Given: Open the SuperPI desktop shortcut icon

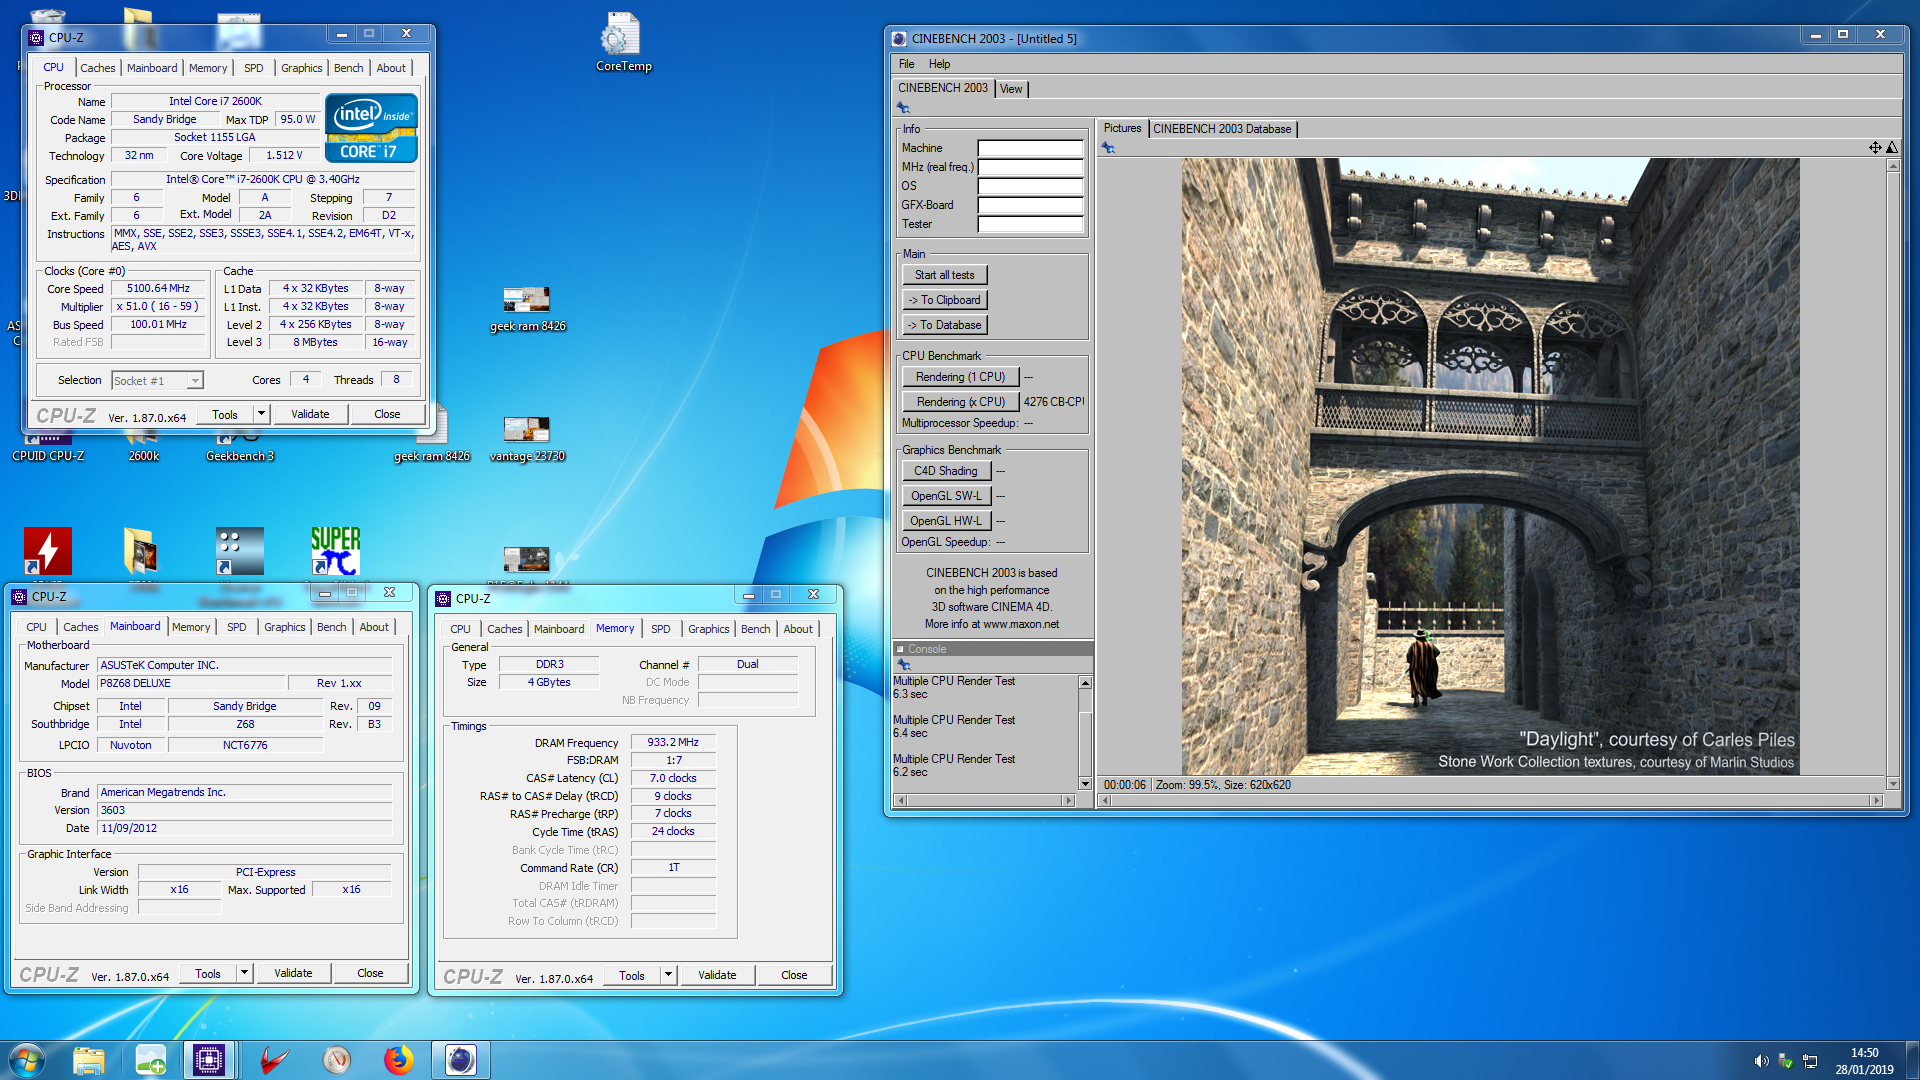Looking at the screenshot, I should click(335, 551).
